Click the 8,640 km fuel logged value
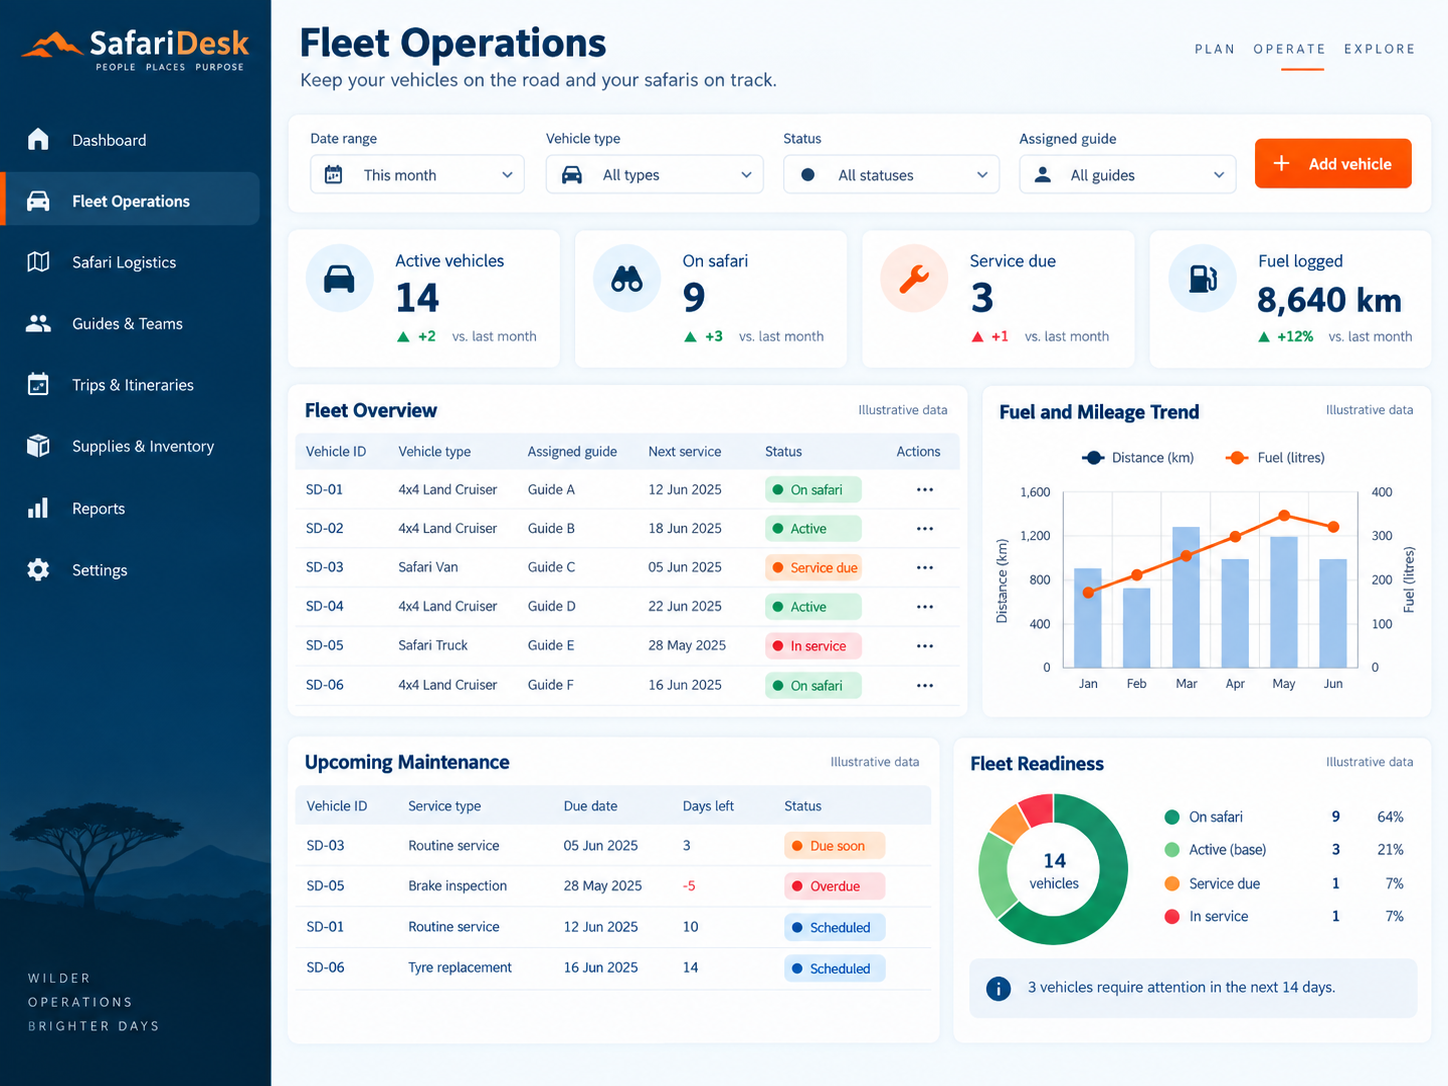Viewport: 1448px width, 1086px height. 1329,299
